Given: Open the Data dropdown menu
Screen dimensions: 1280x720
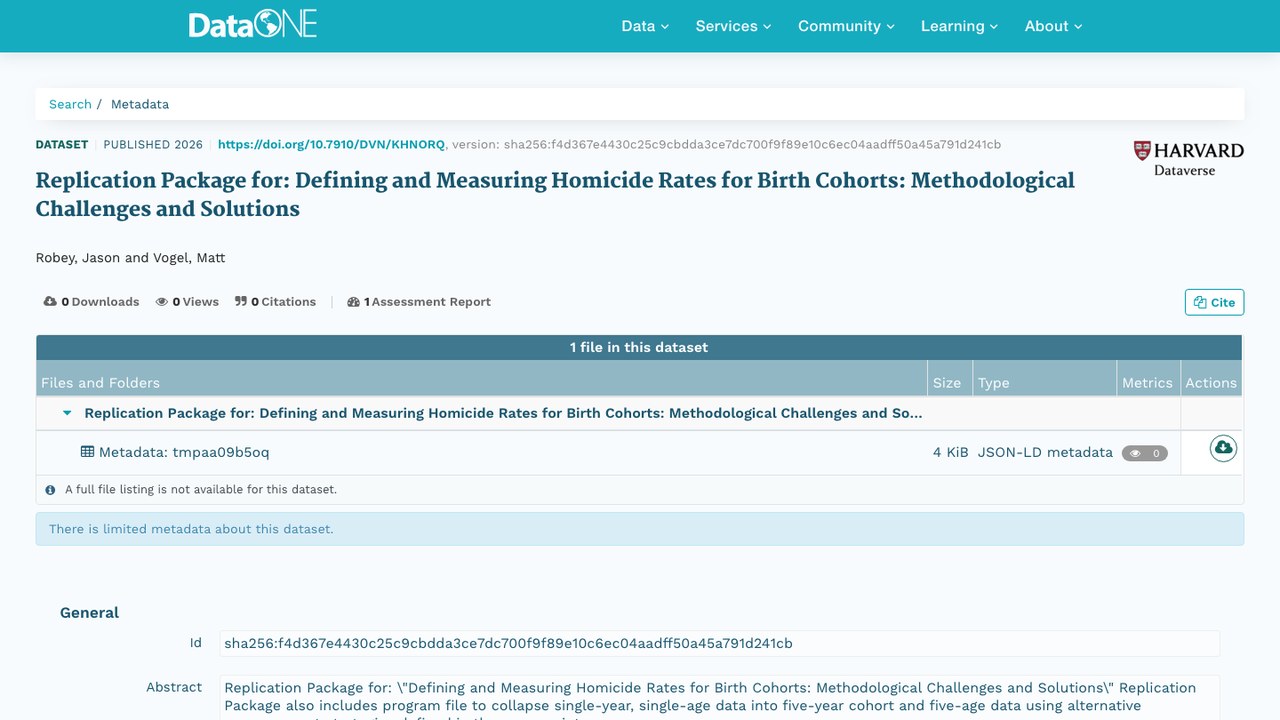Looking at the screenshot, I should [x=645, y=26].
